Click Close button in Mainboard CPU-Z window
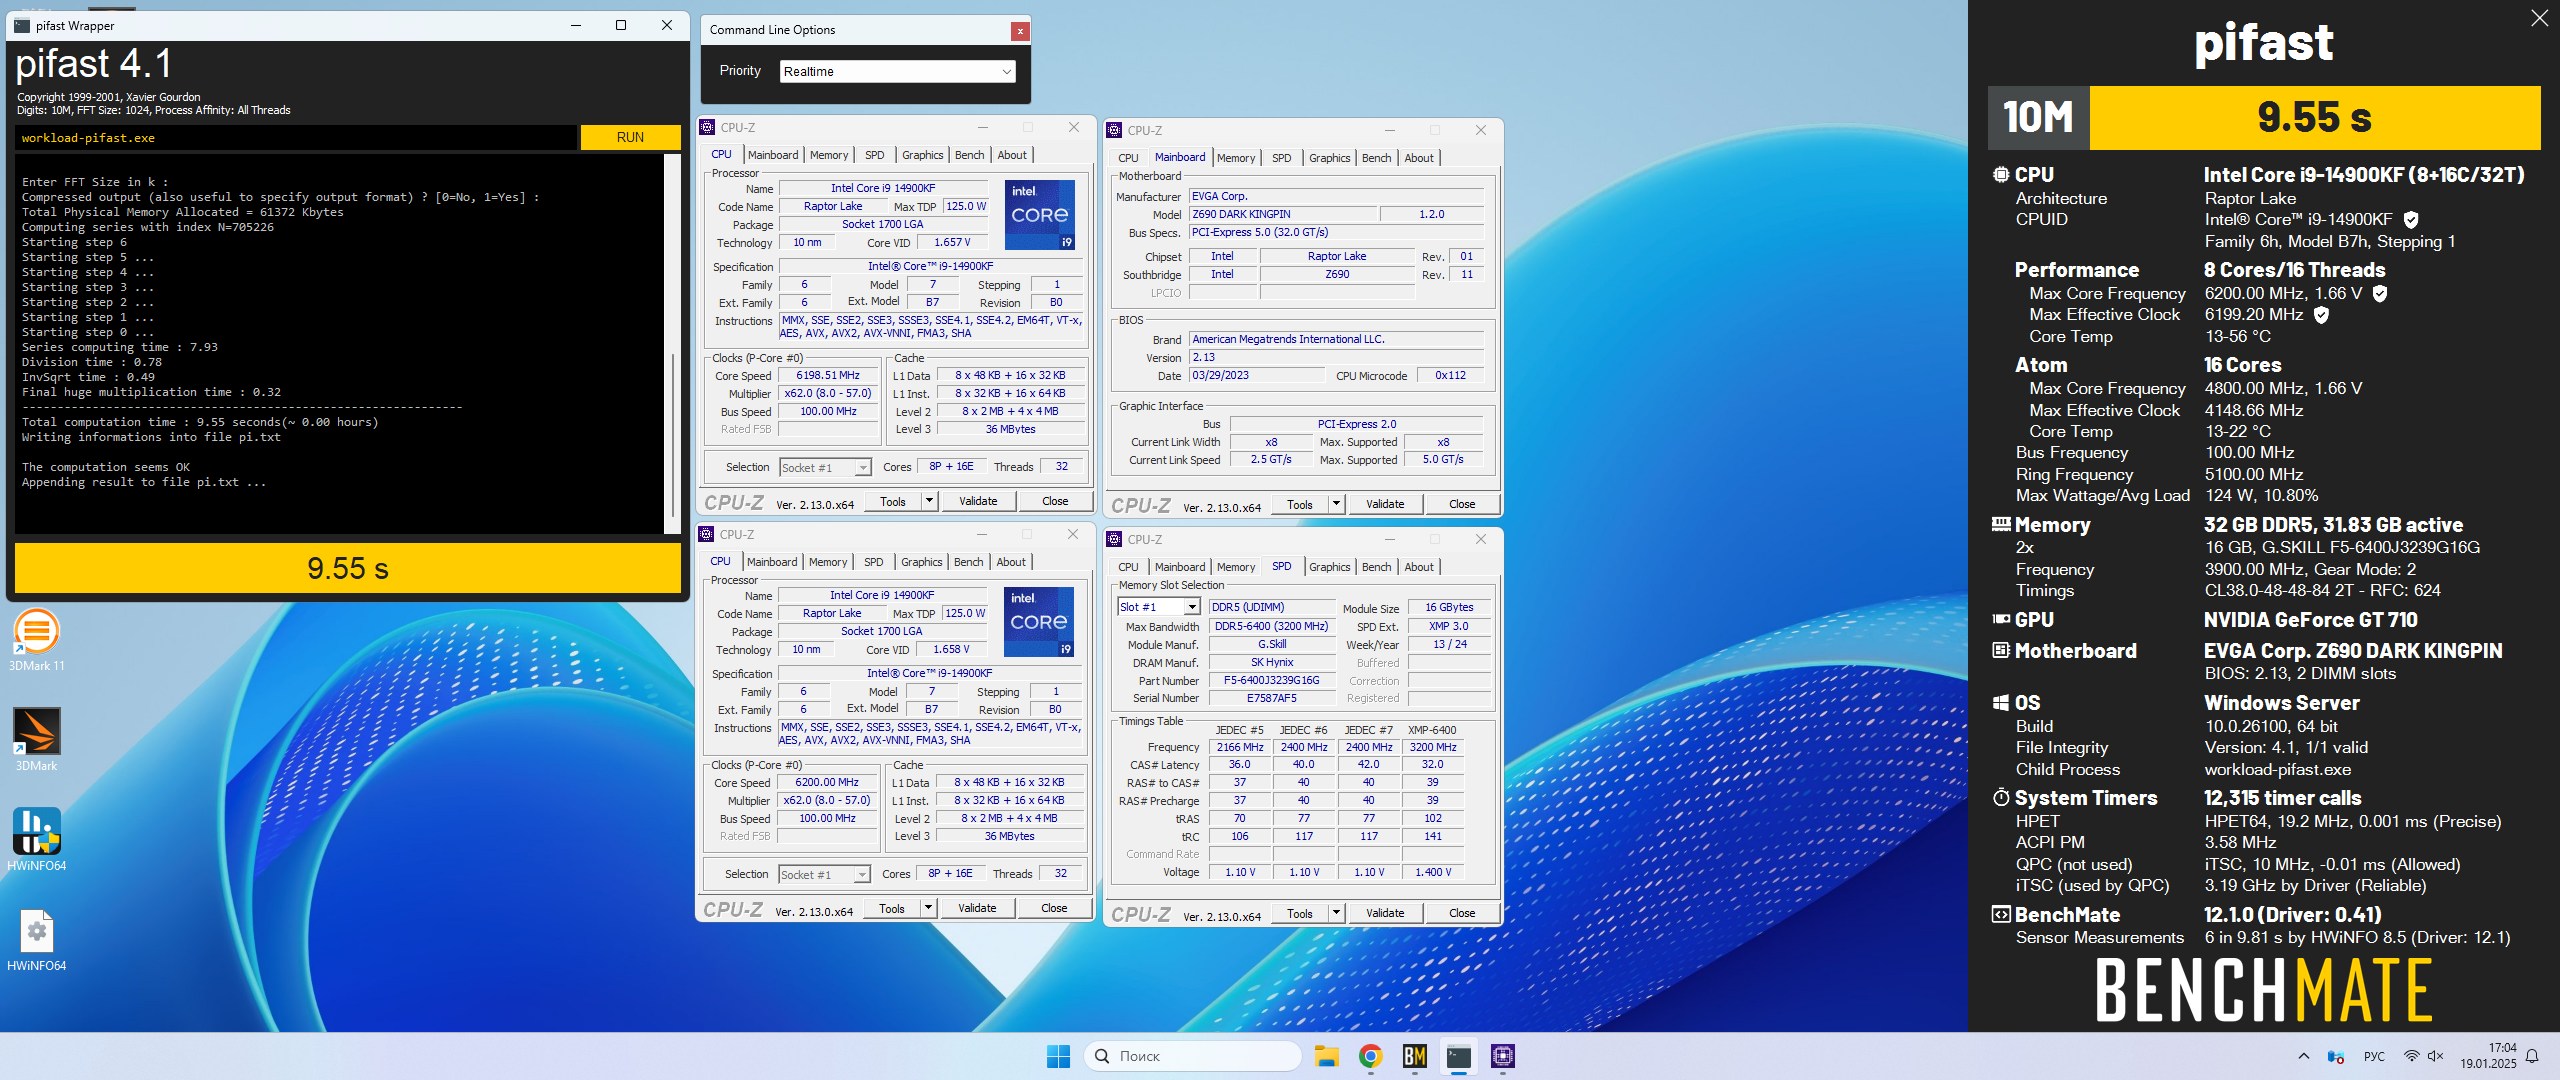The width and height of the screenshot is (2560, 1080). 1462,504
